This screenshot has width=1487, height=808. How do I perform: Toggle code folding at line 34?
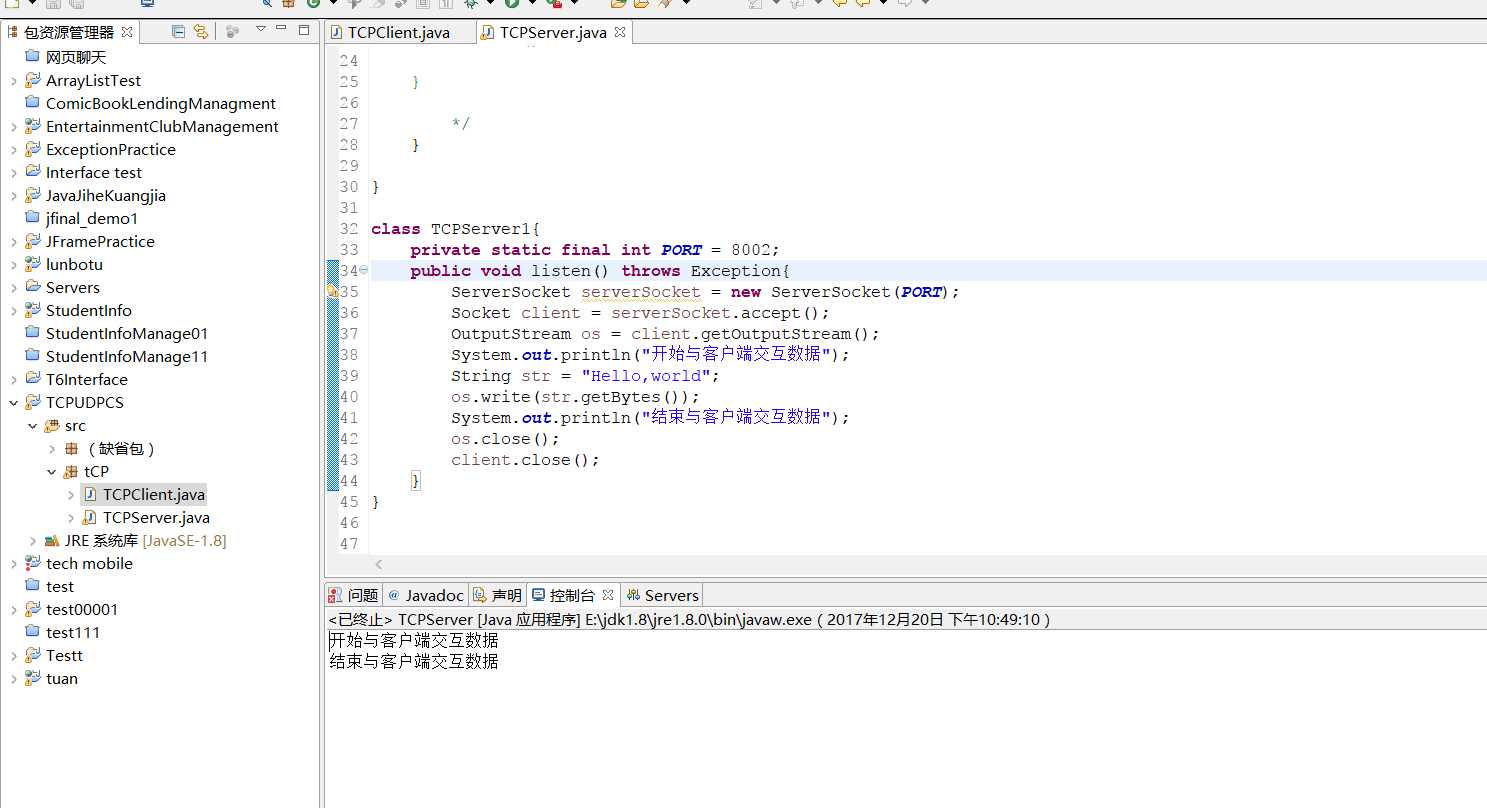[364, 270]
